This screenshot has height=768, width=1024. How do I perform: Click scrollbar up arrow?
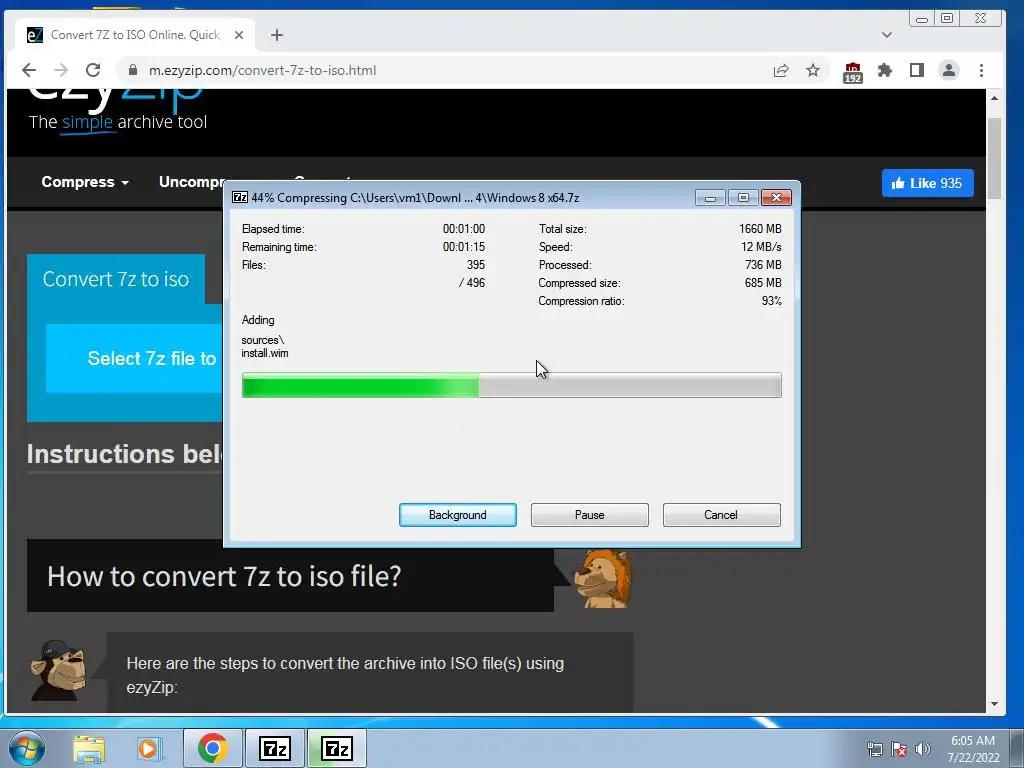point(994,98)
